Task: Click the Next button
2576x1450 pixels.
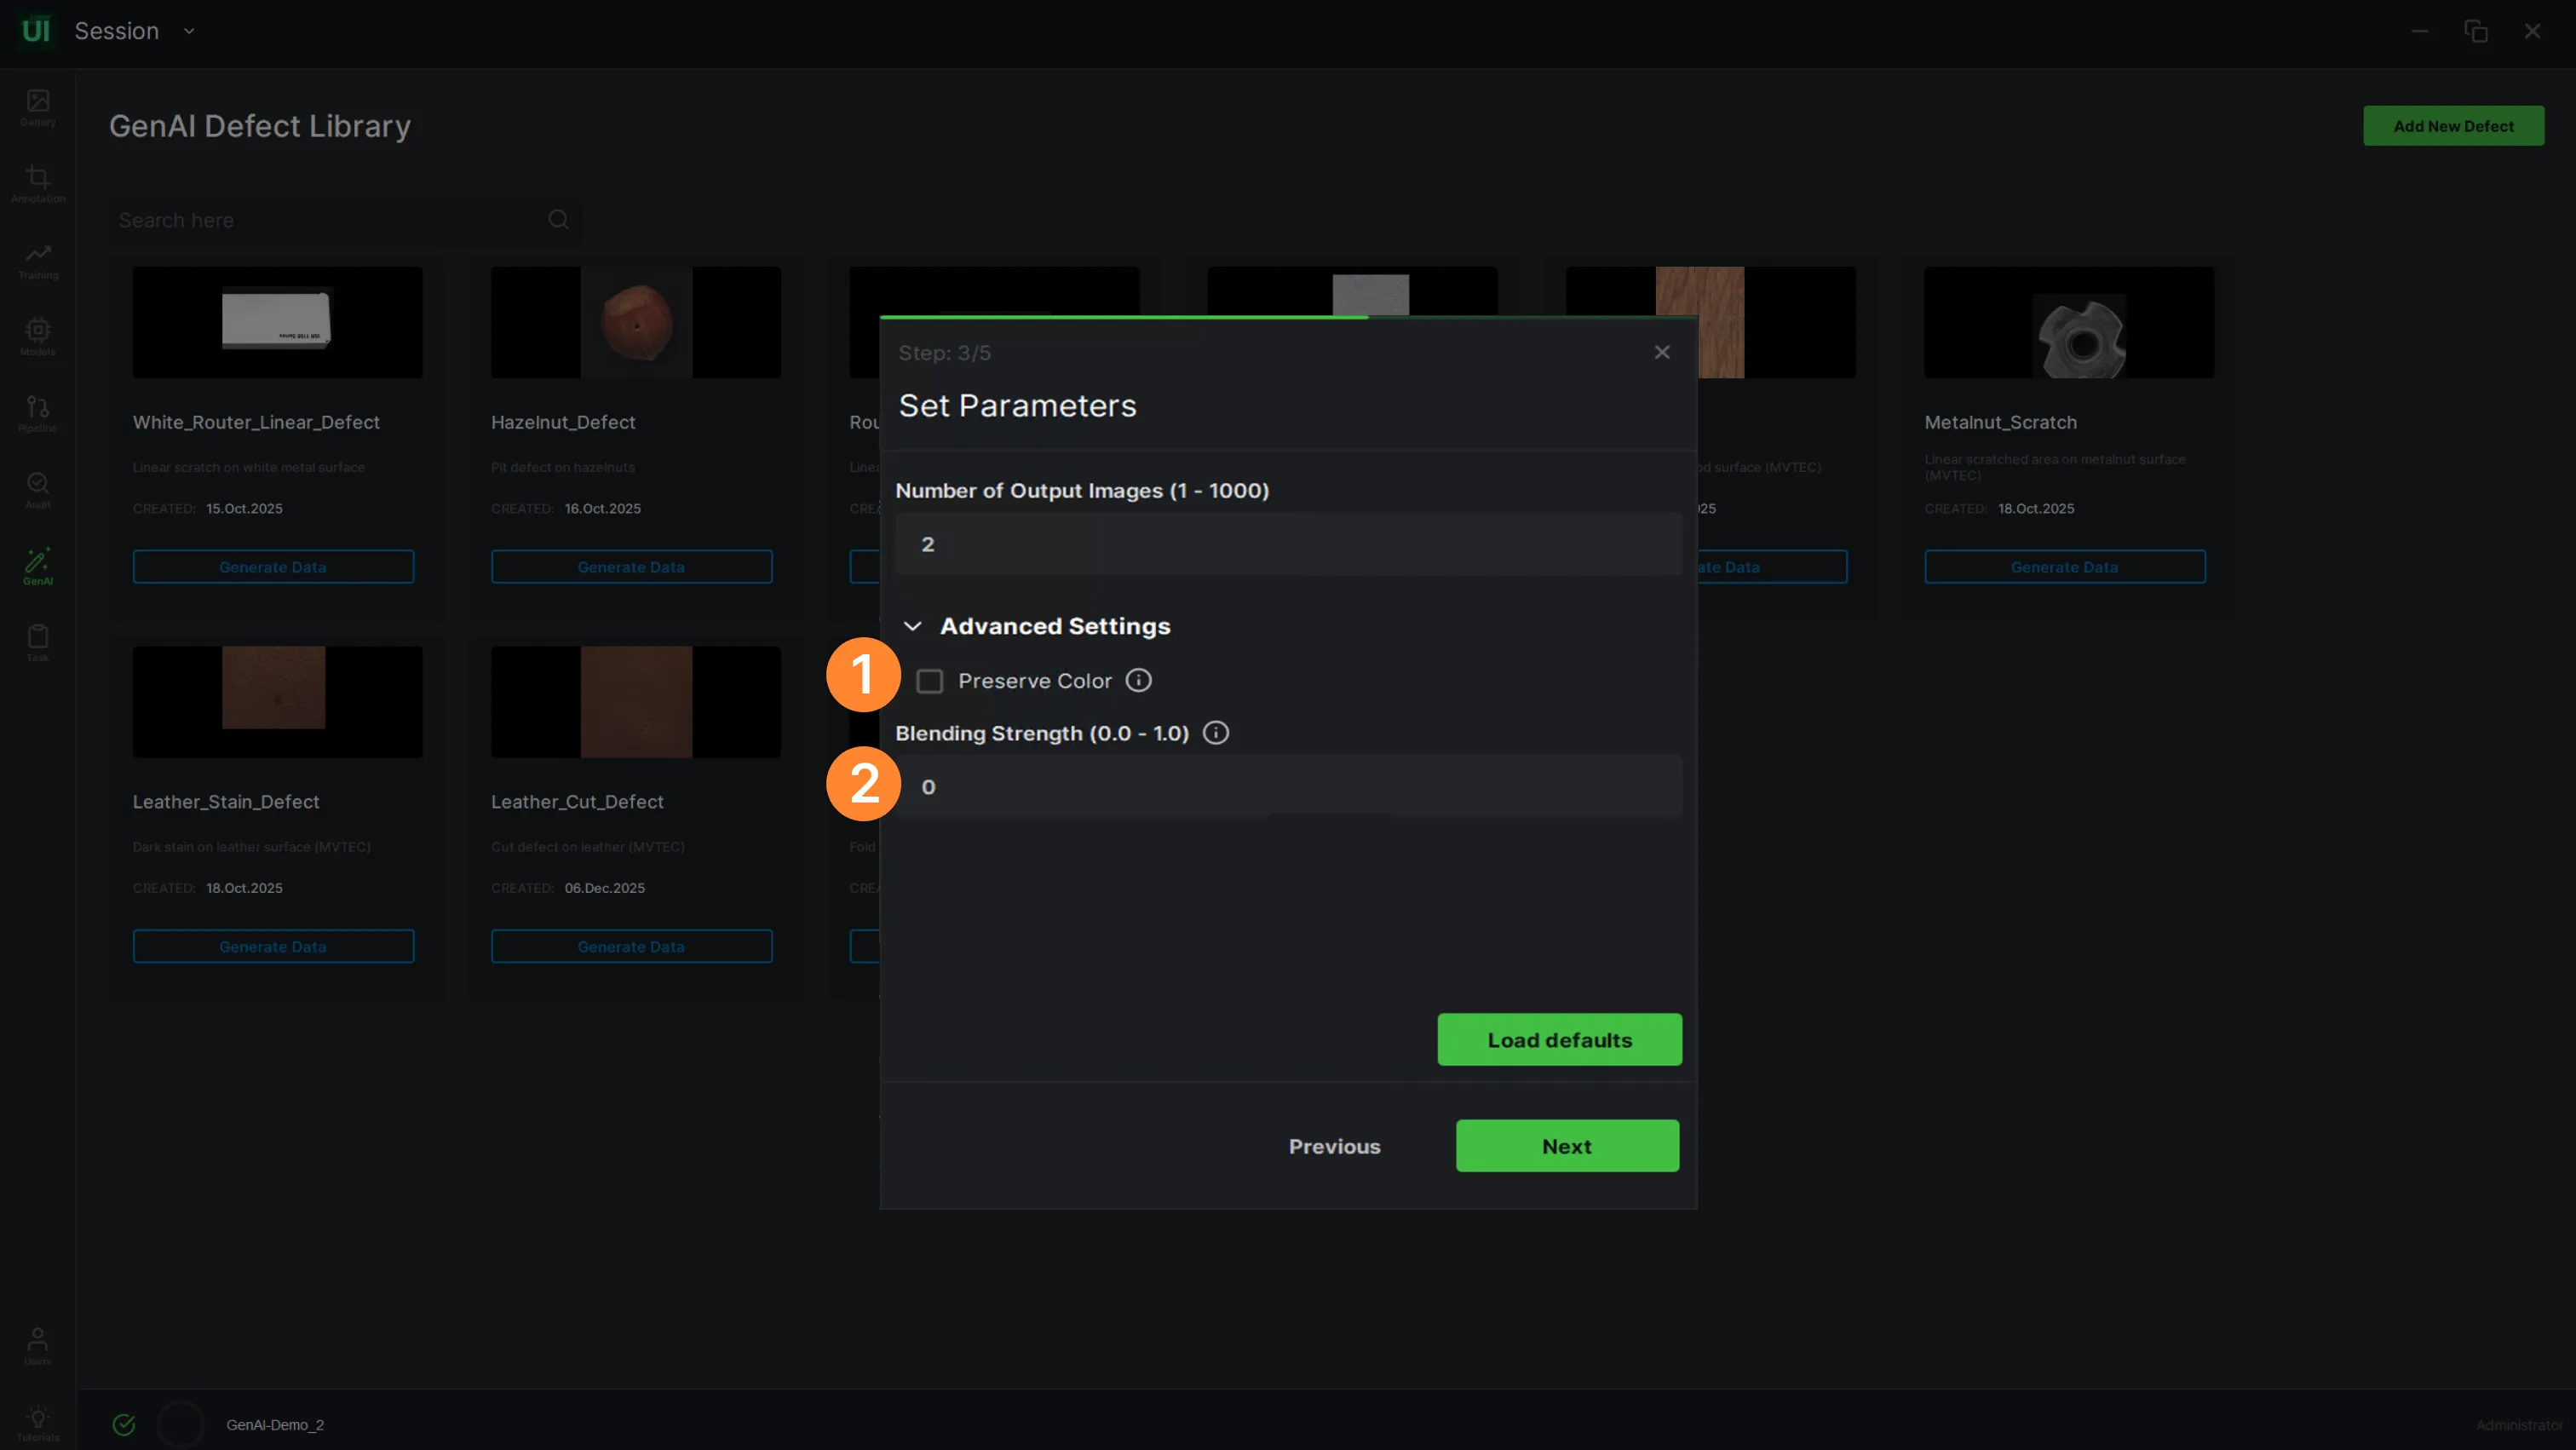Action: pyautogui.click(x=1567, y=1146)
